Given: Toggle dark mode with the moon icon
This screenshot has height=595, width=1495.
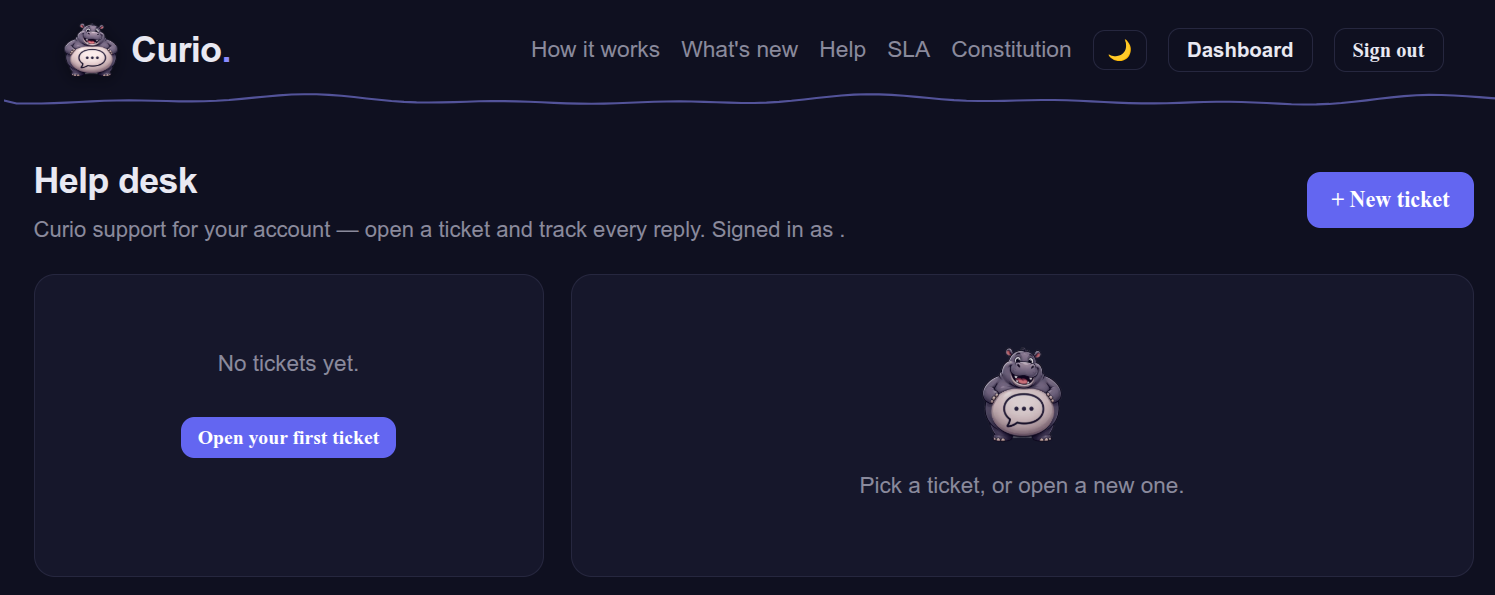Looking at the screenshot, I should coord(1120,50).
